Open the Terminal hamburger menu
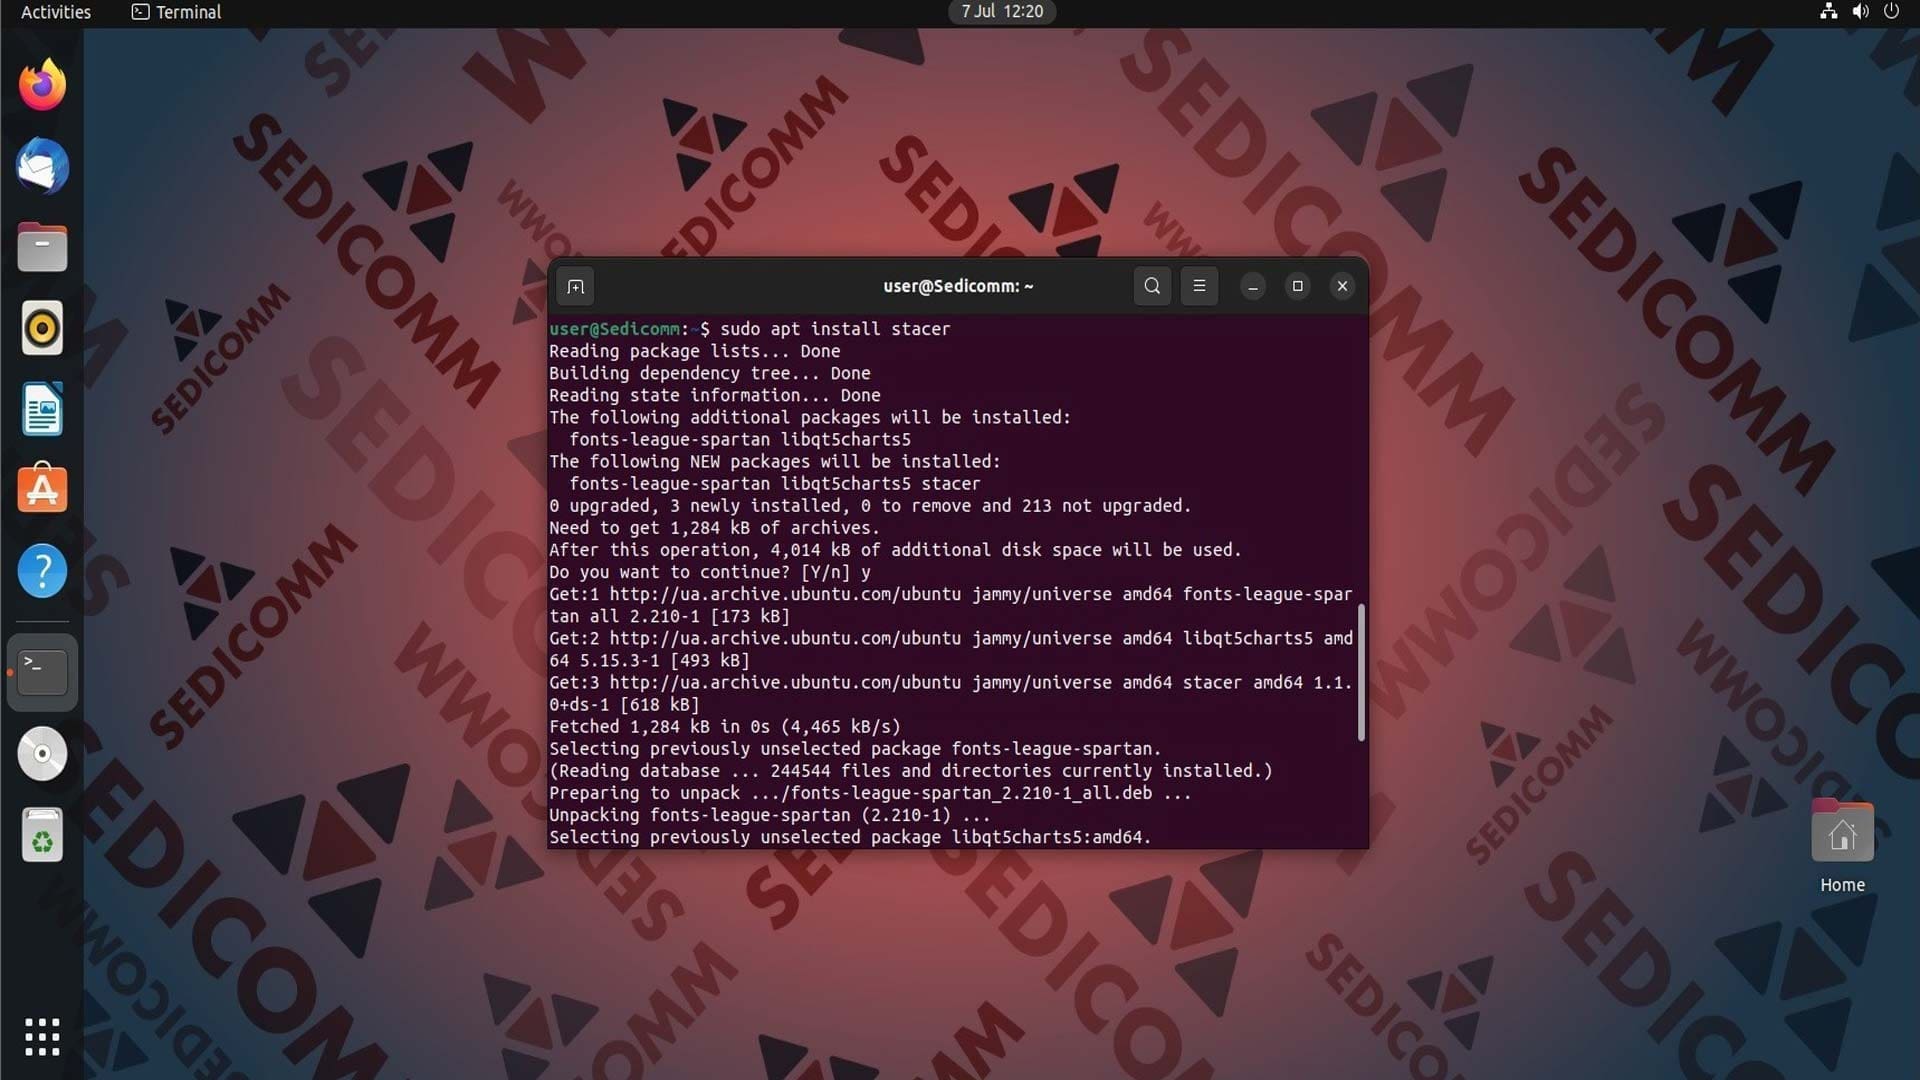Screen dimensions: 1920x1080 click(1199, 286)
